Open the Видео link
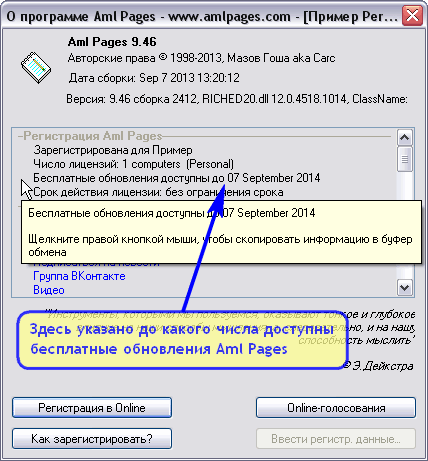 point(49,290)
